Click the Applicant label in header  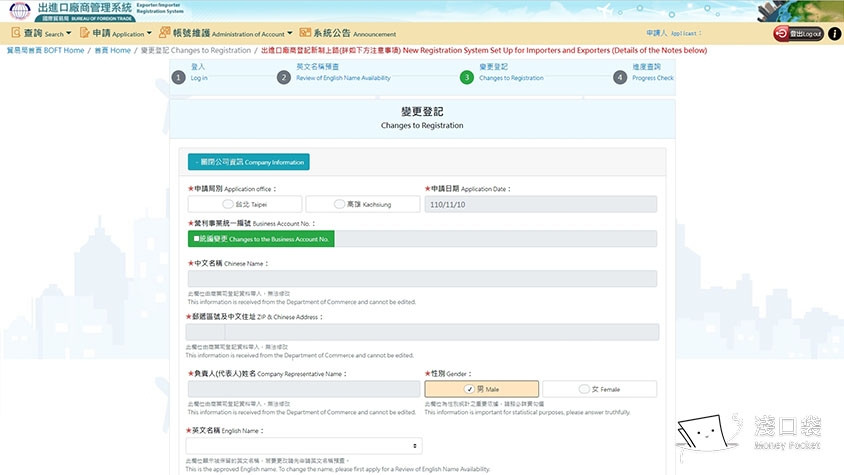point(673,33)
